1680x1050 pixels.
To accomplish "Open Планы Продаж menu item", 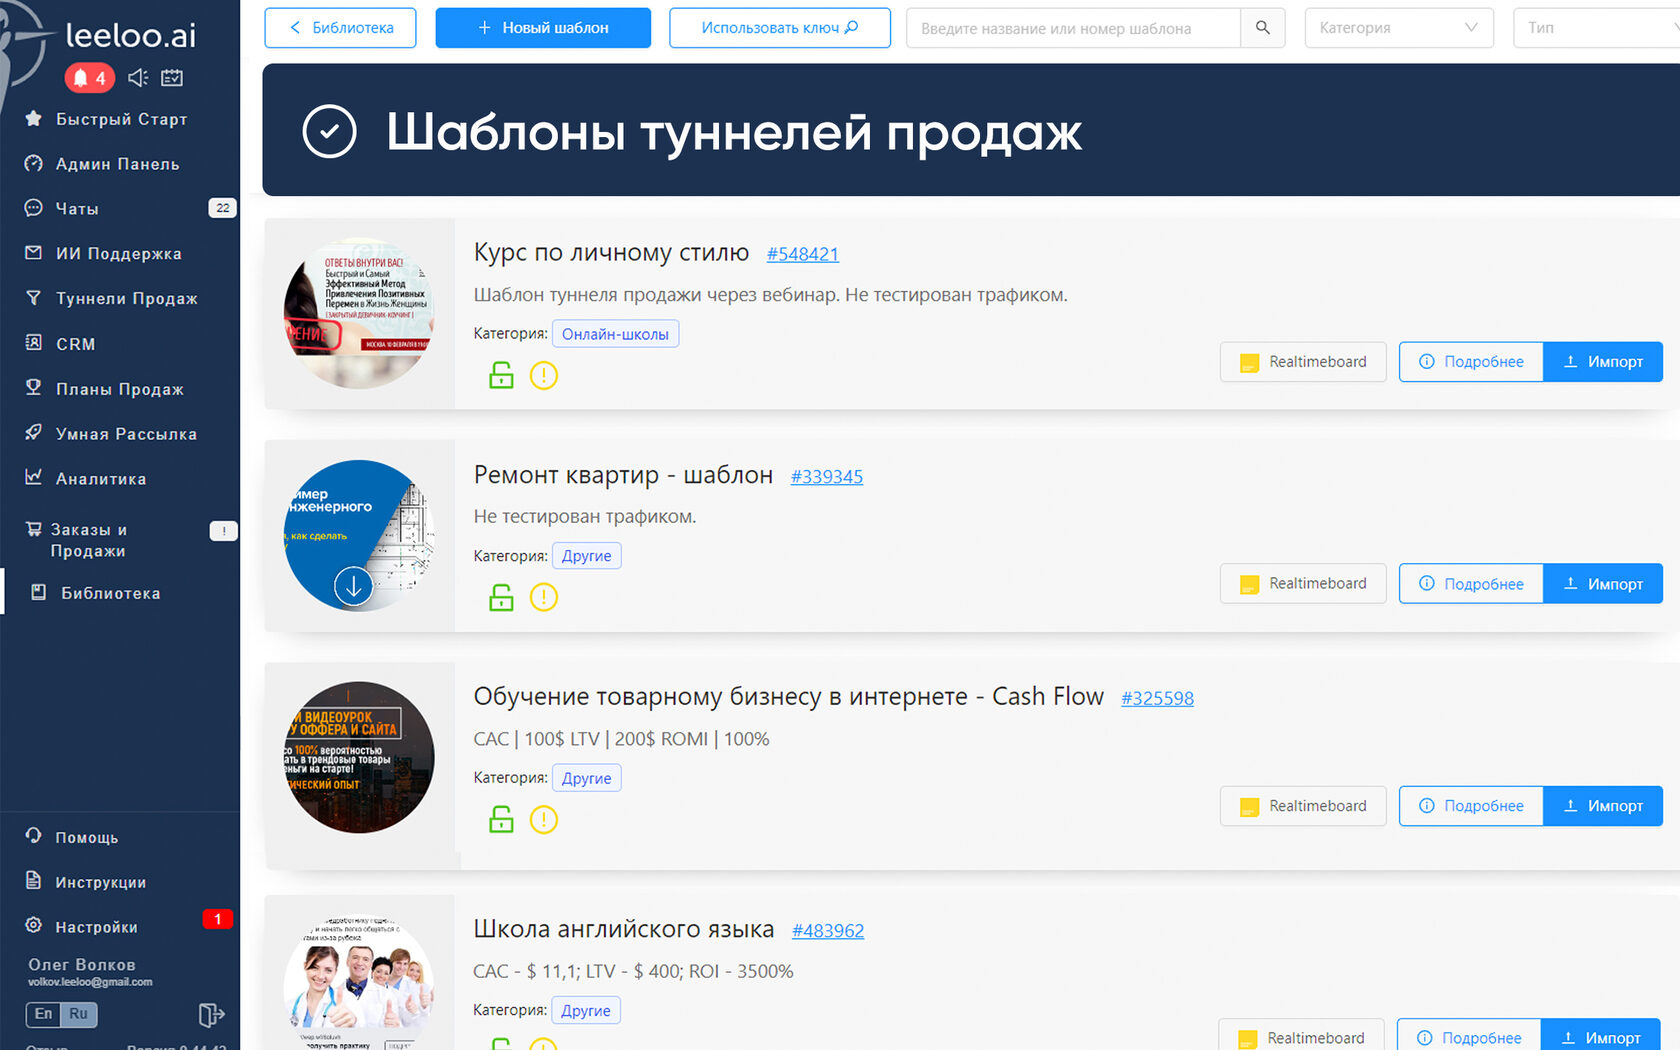I will (x=120, y=388).
